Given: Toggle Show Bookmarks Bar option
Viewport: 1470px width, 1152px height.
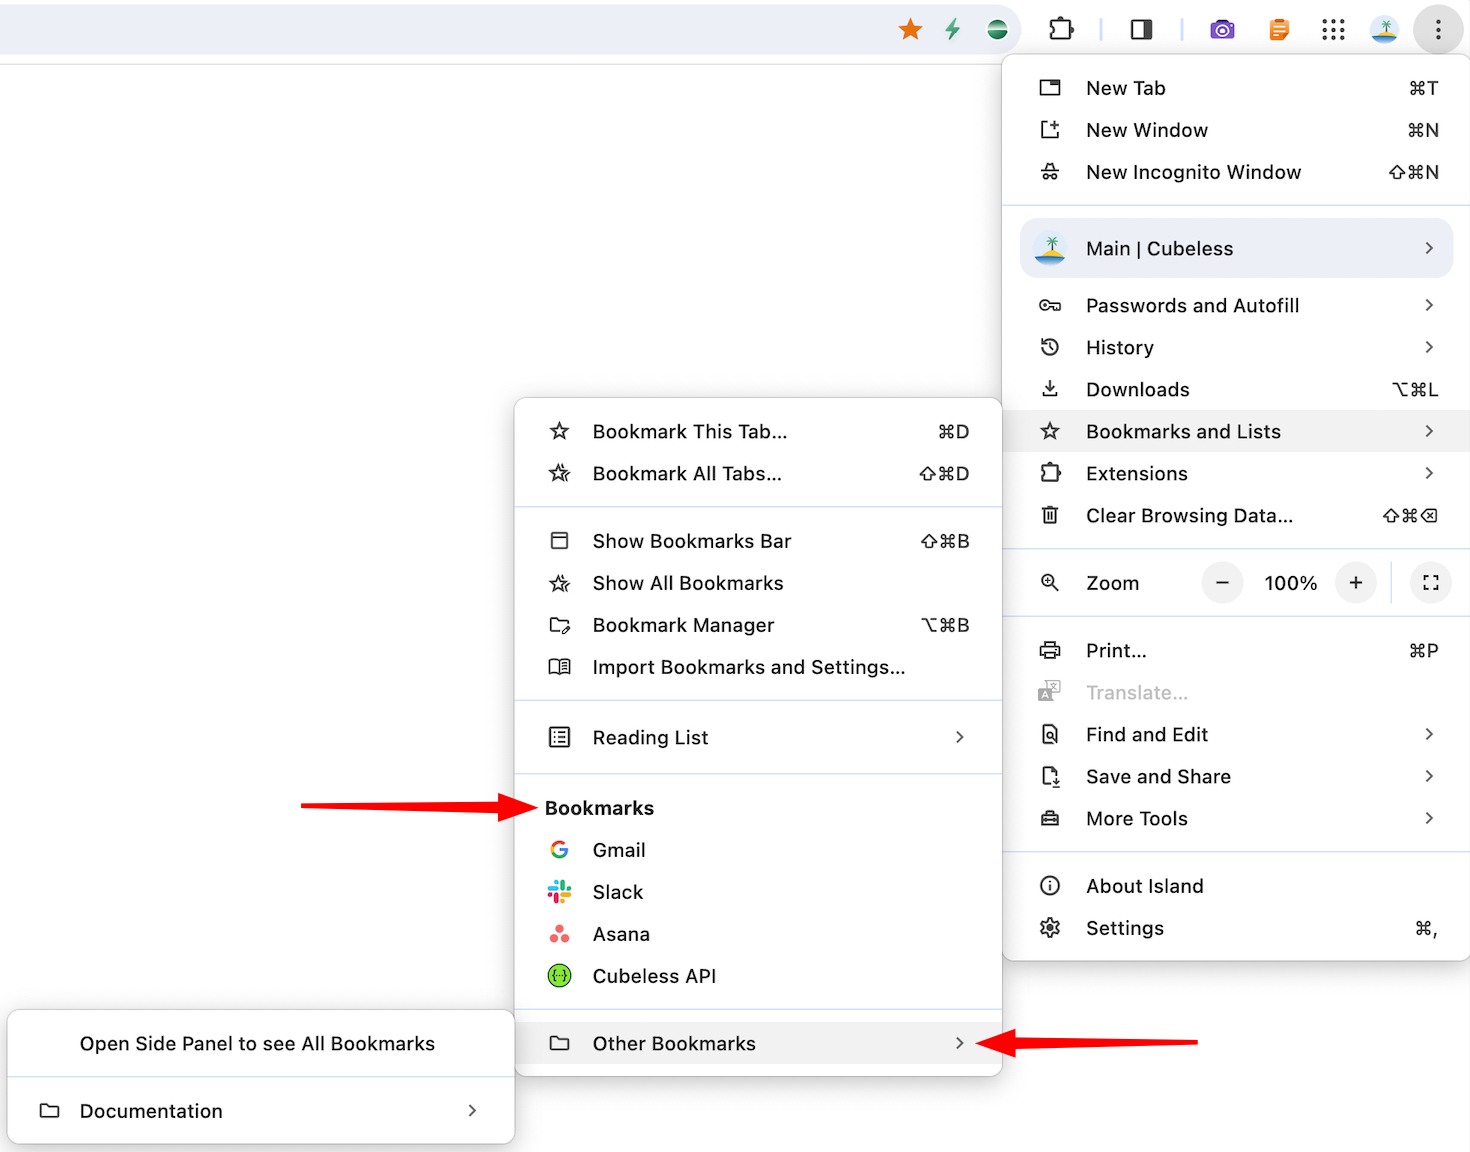Looking at the screenshot, I should click(758, 541).
